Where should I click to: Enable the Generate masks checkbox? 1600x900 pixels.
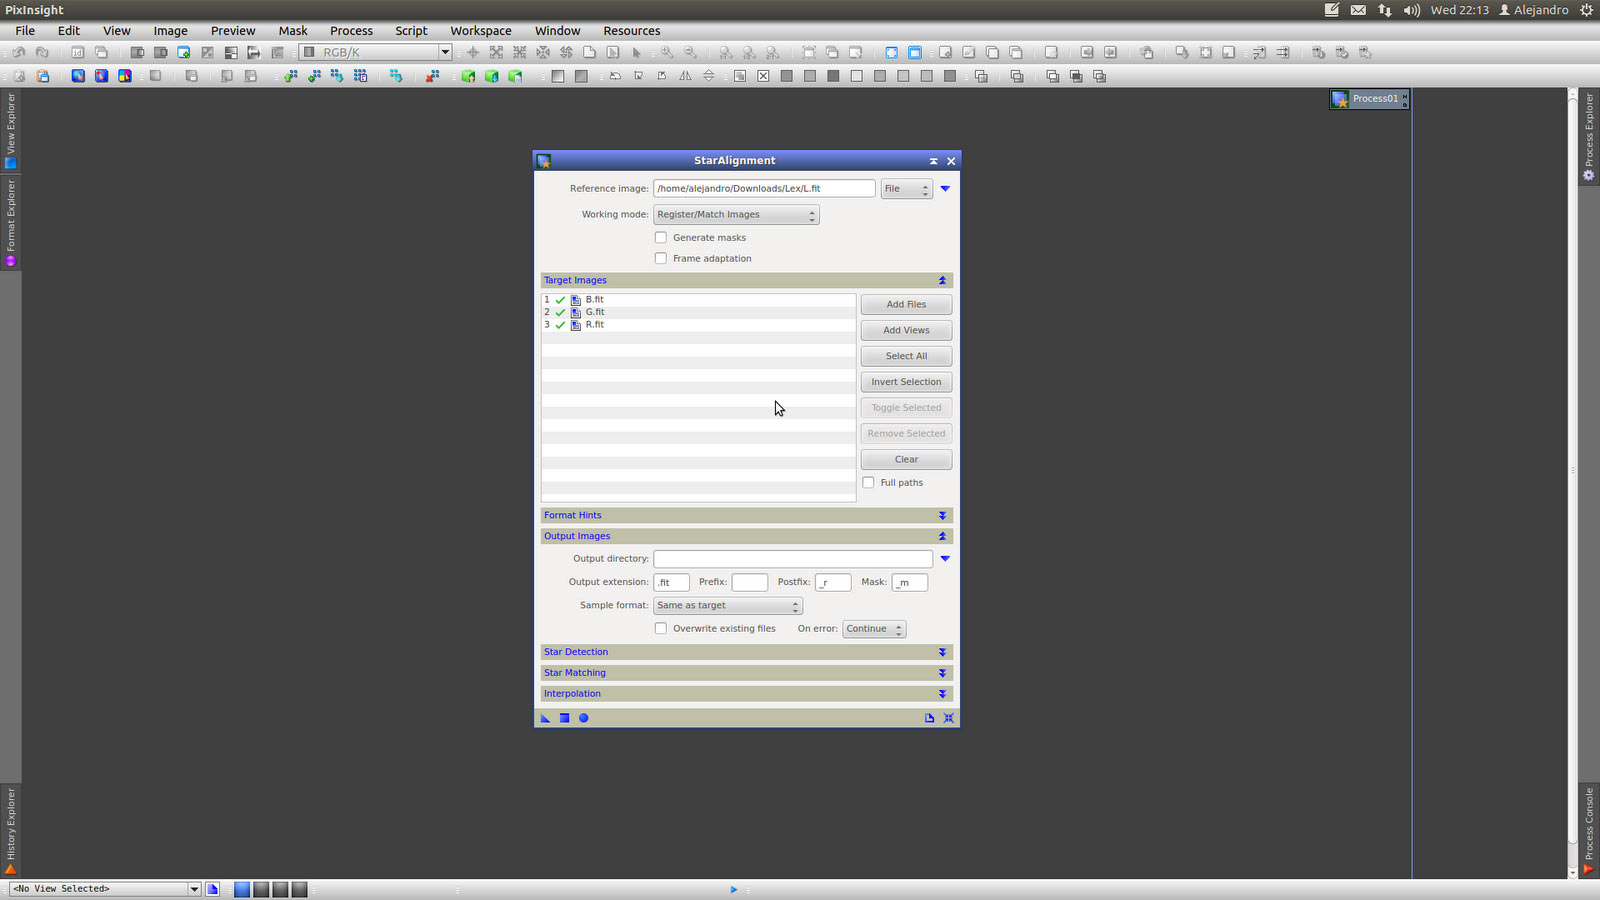click(x=661, y=238)
